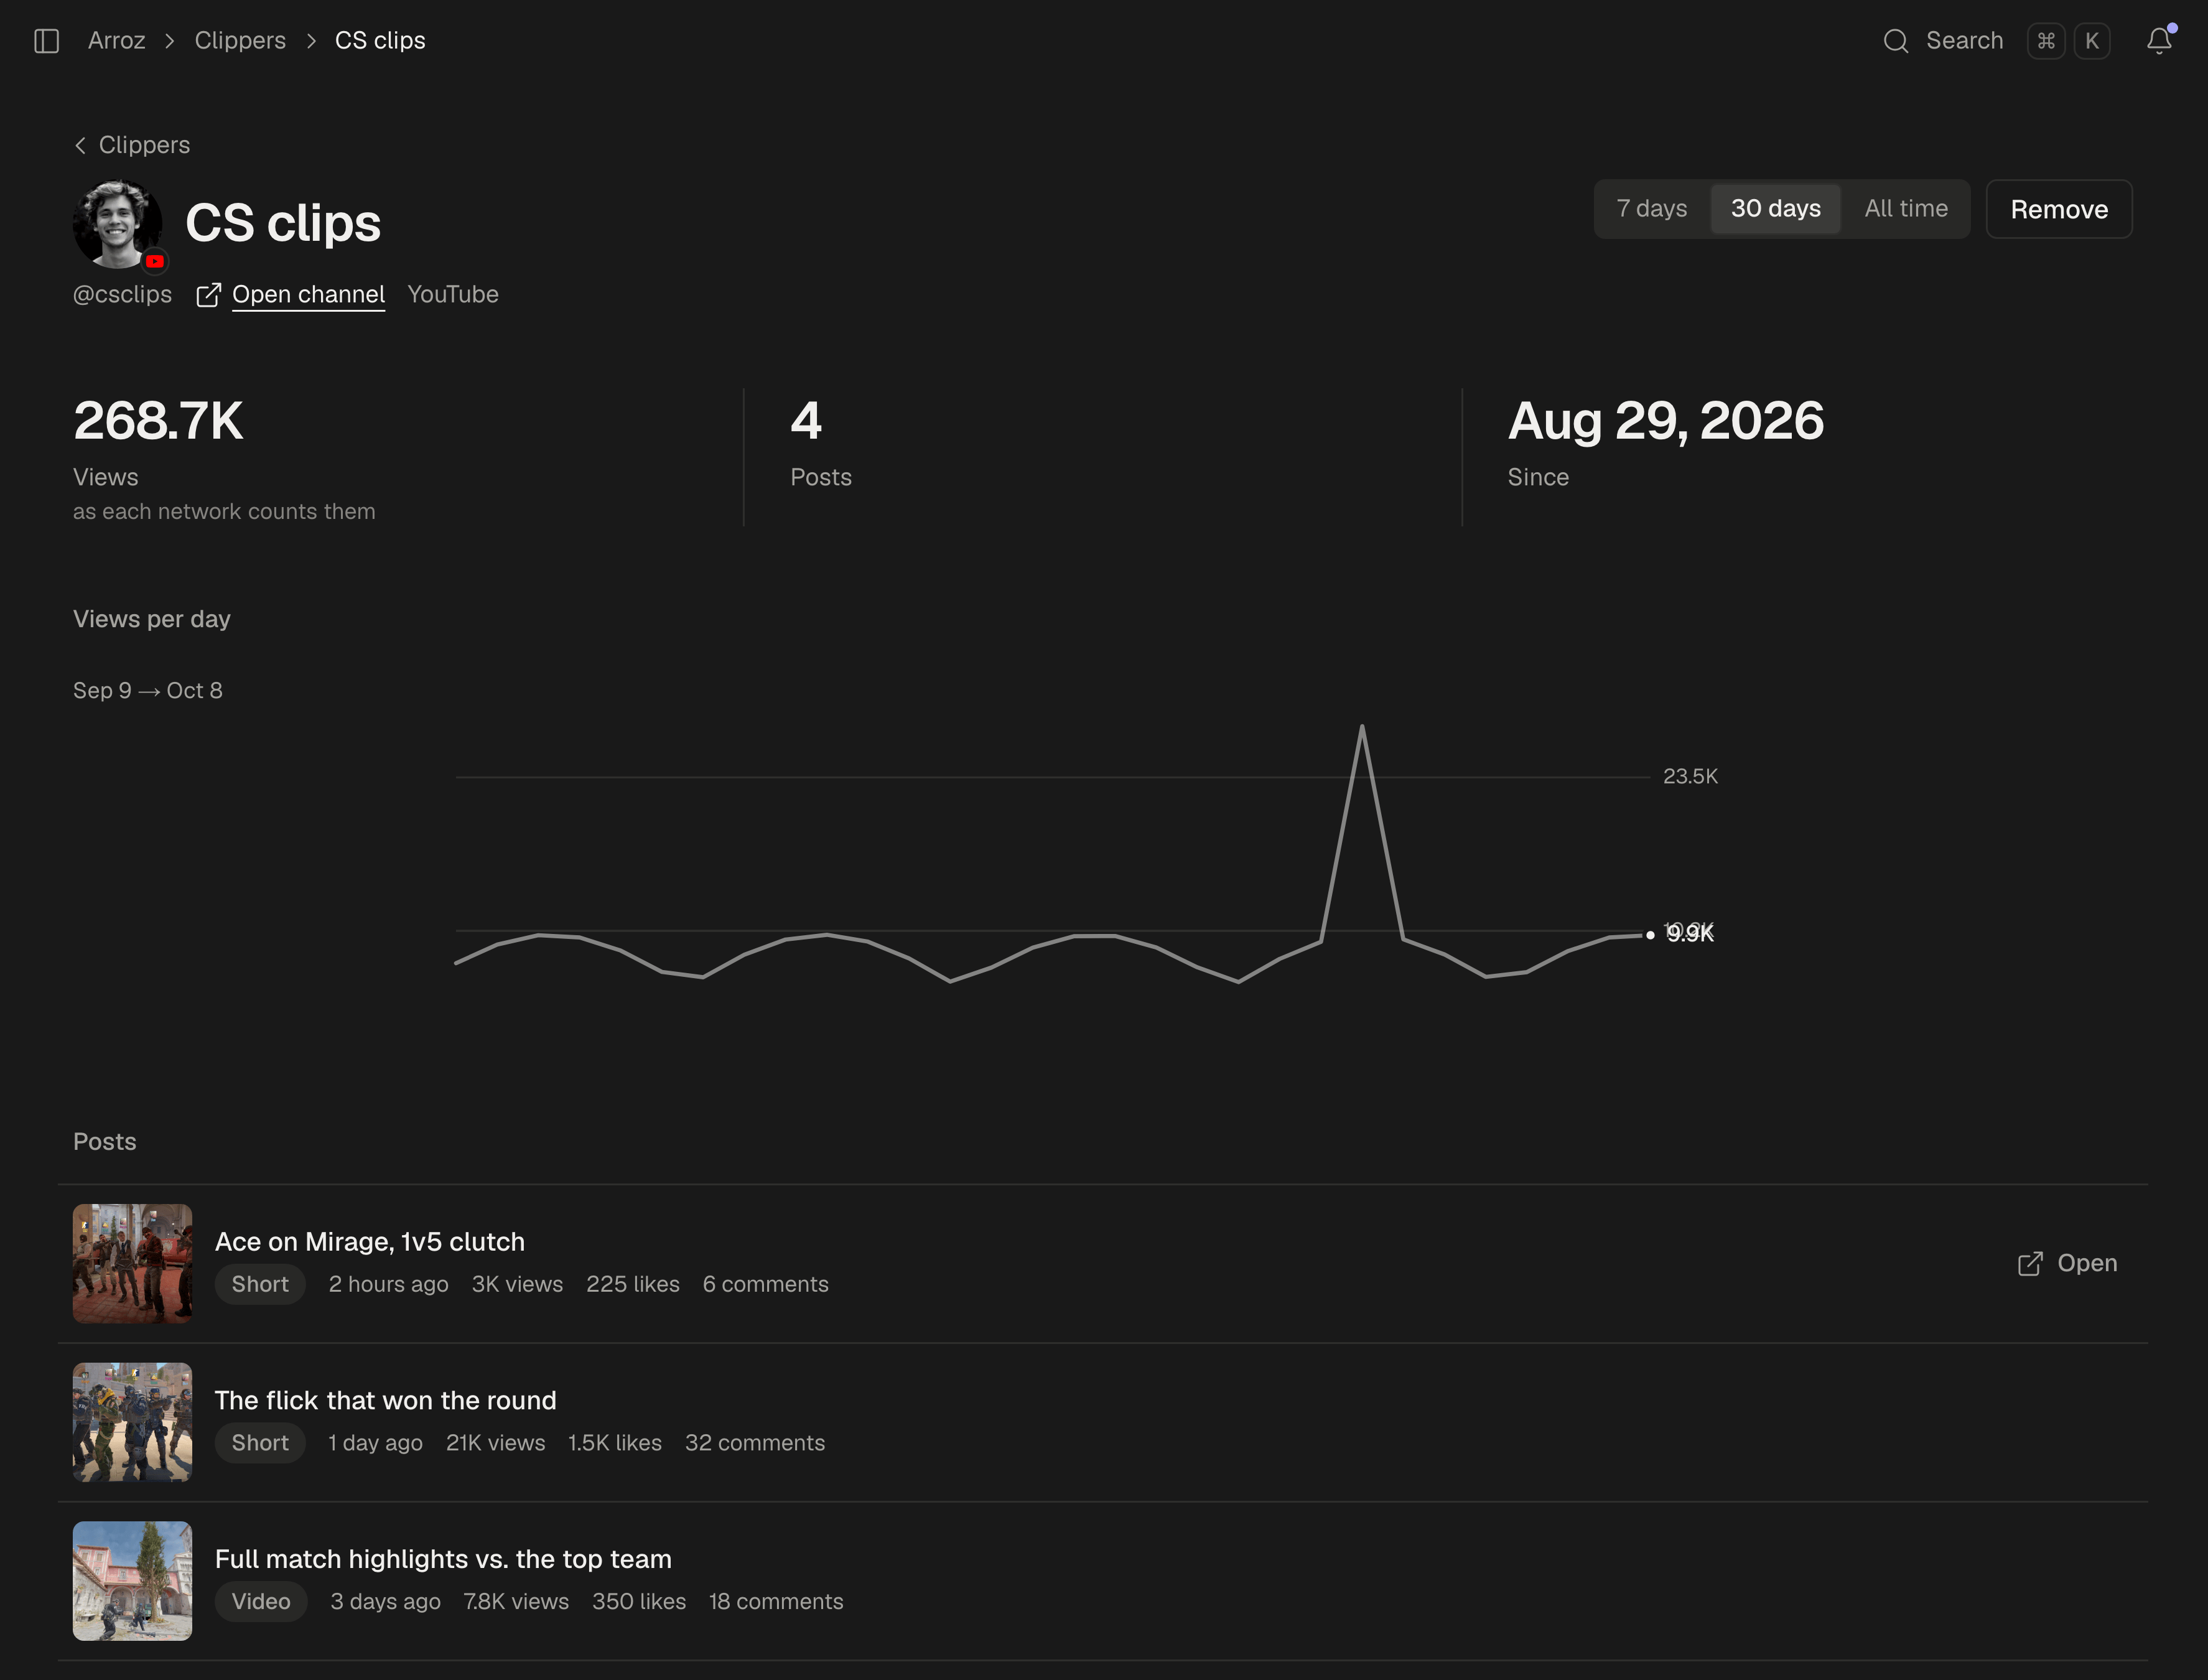Click the Ace on Mirage thumbnail
Screen dimensions: 2208x1680
[132, 1264]
